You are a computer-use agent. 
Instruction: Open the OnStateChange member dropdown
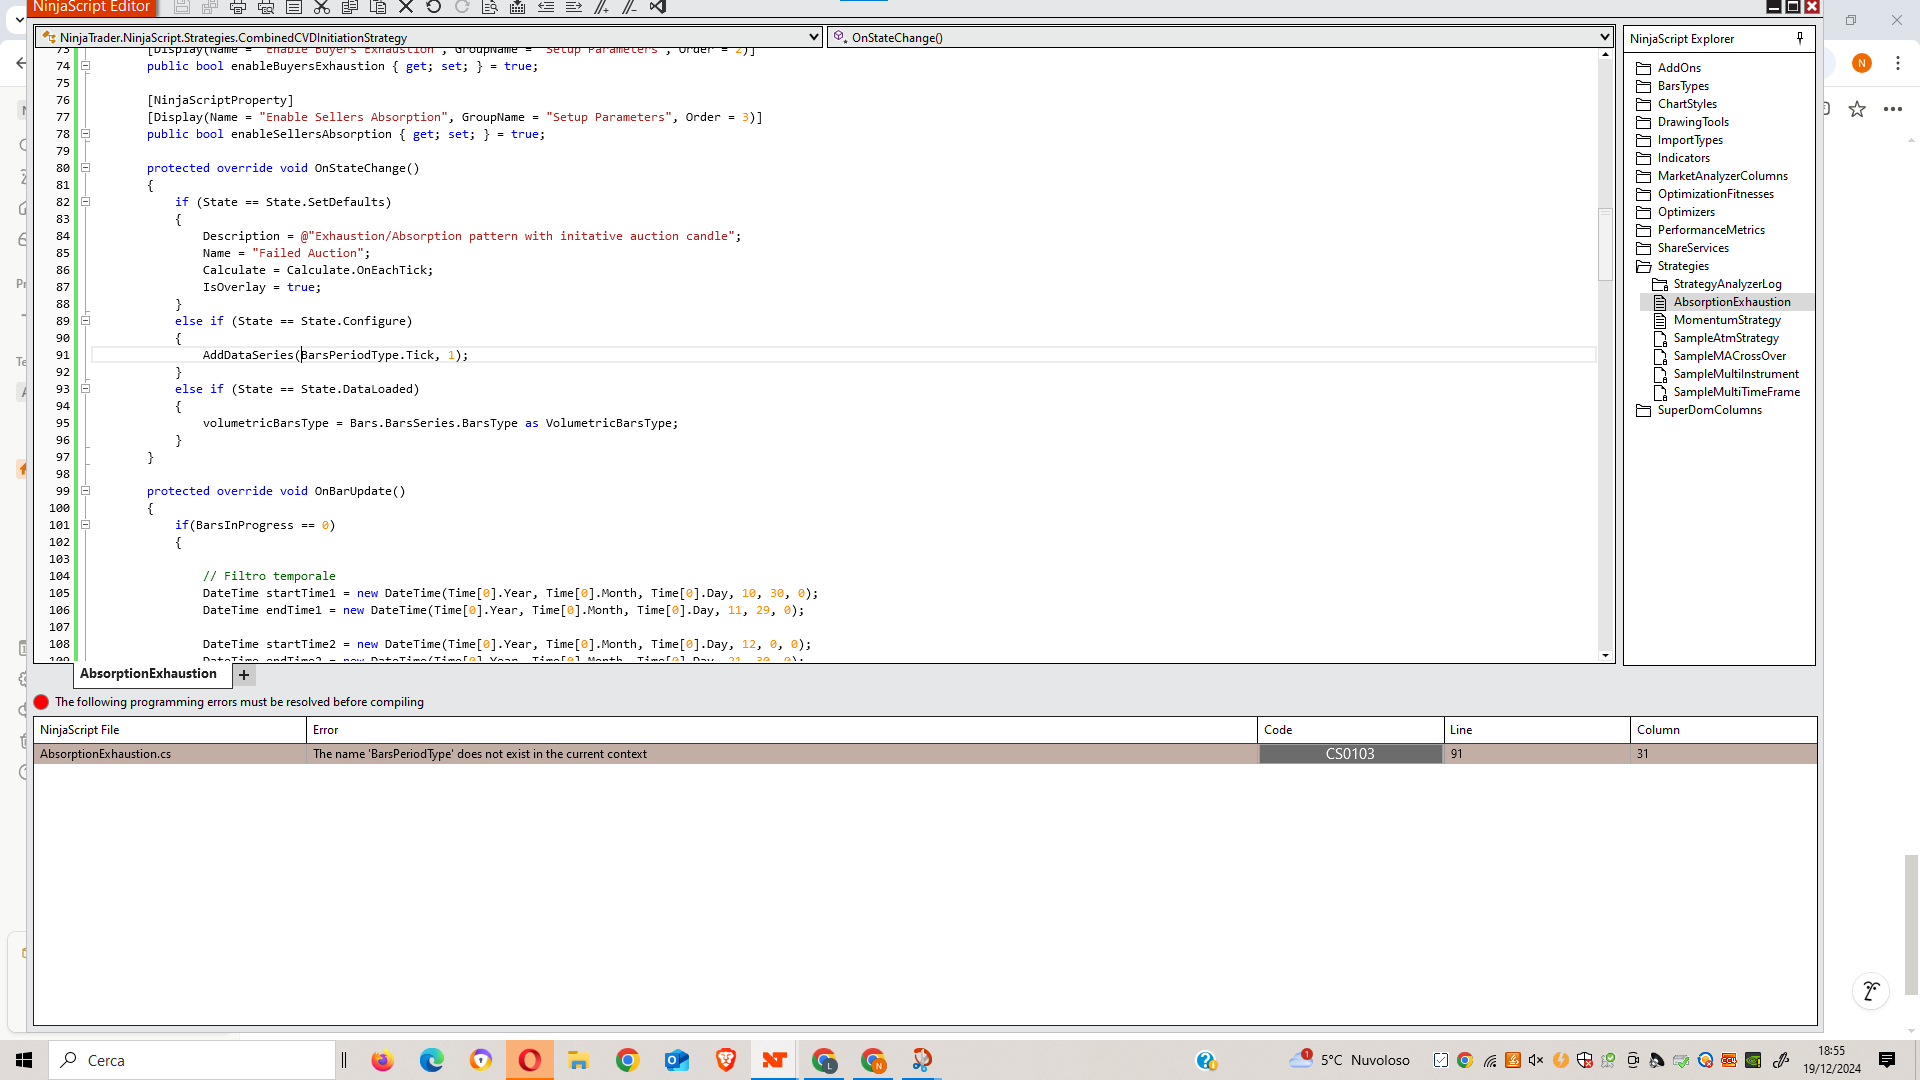click(1604, 37)
